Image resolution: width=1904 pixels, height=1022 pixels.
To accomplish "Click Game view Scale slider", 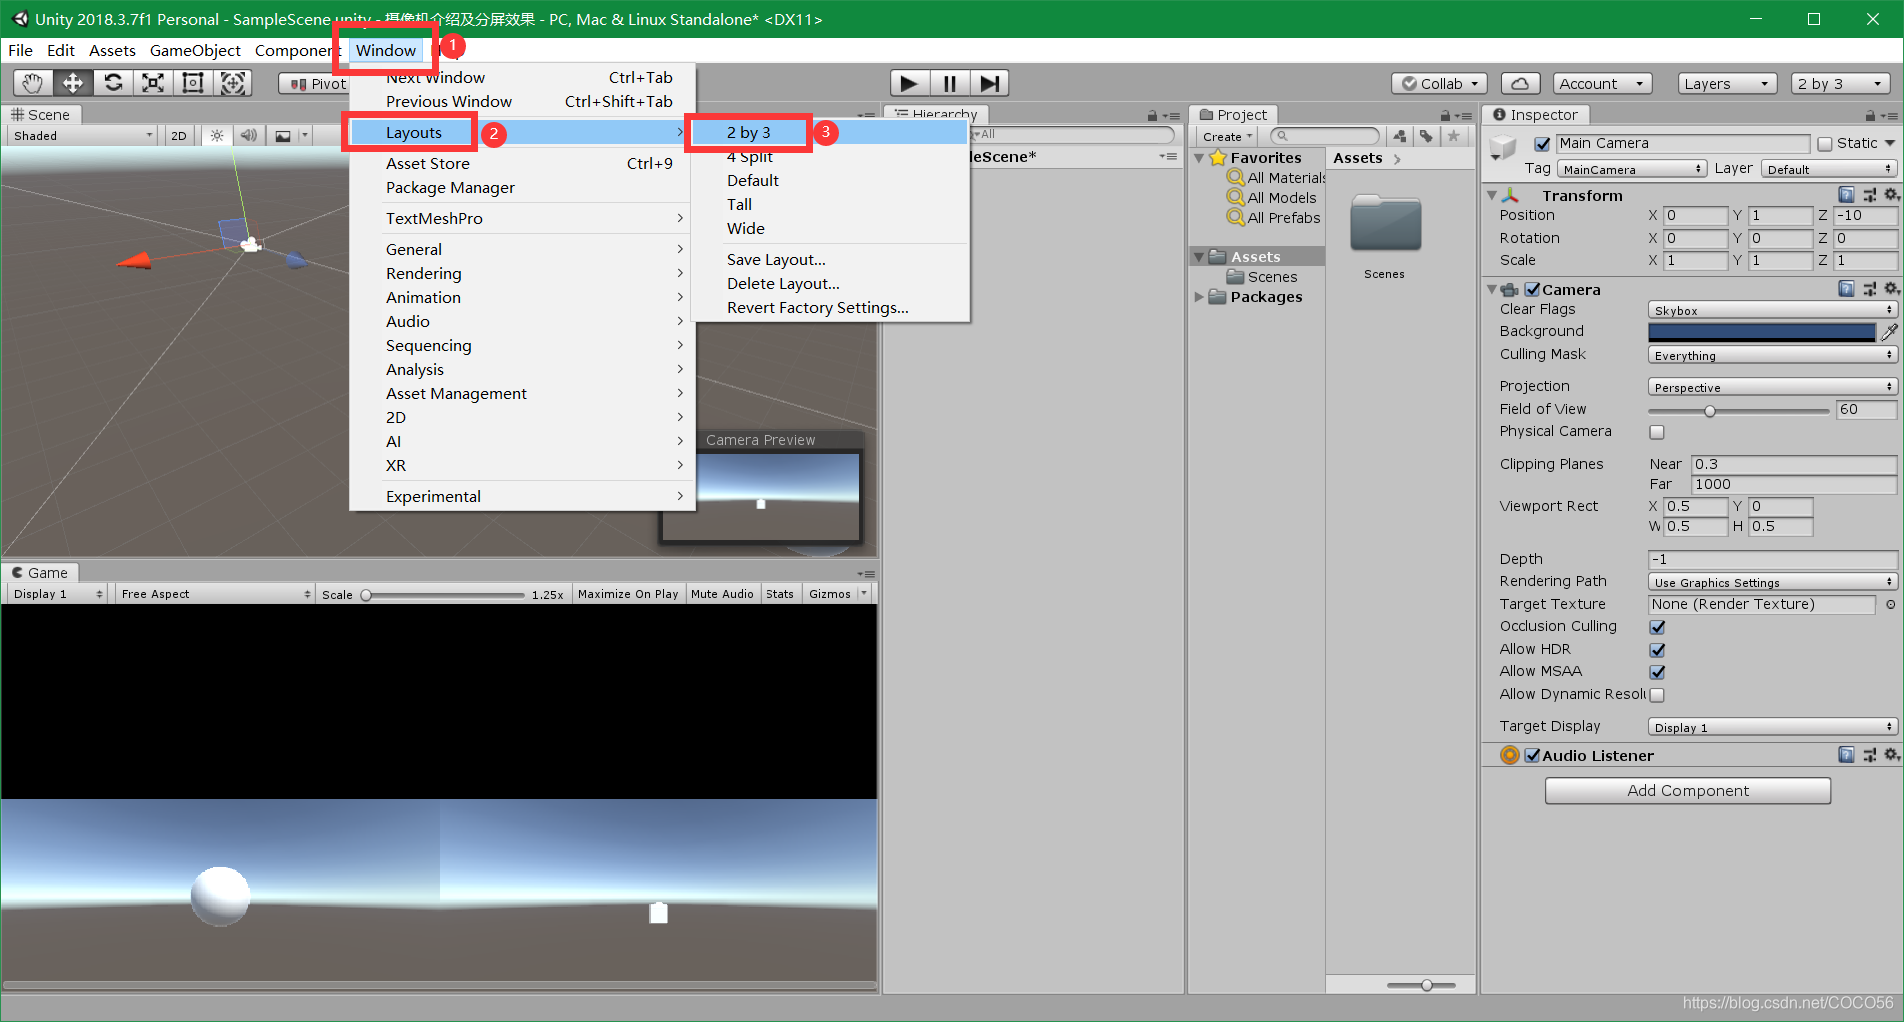I will (x=442, y=594).
